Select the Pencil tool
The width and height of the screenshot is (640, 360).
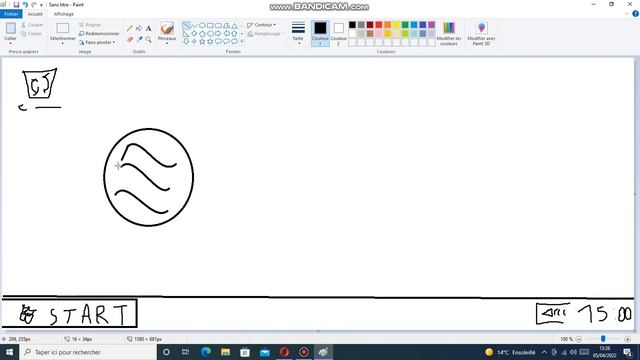tap(130, 28)
